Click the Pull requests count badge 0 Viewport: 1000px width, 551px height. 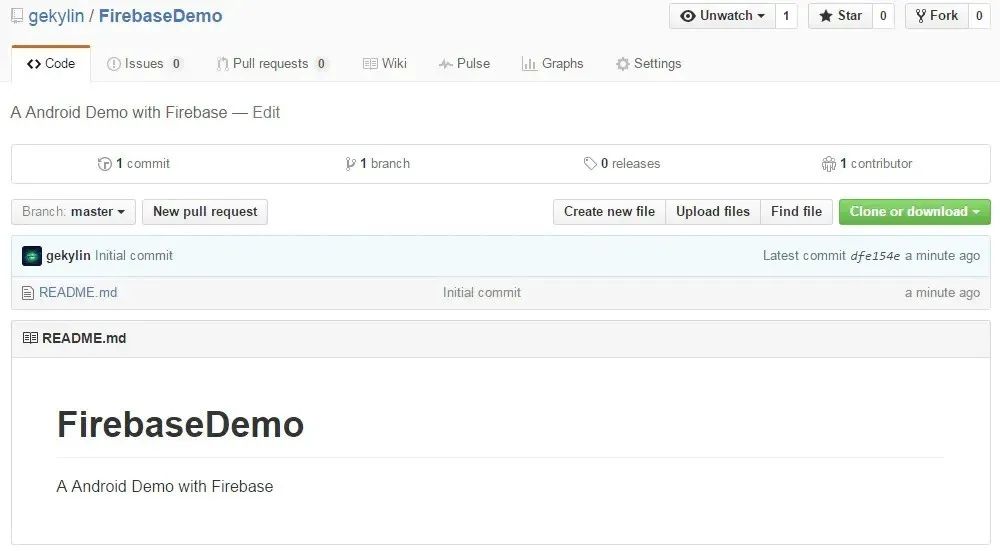tap(321, 64)
